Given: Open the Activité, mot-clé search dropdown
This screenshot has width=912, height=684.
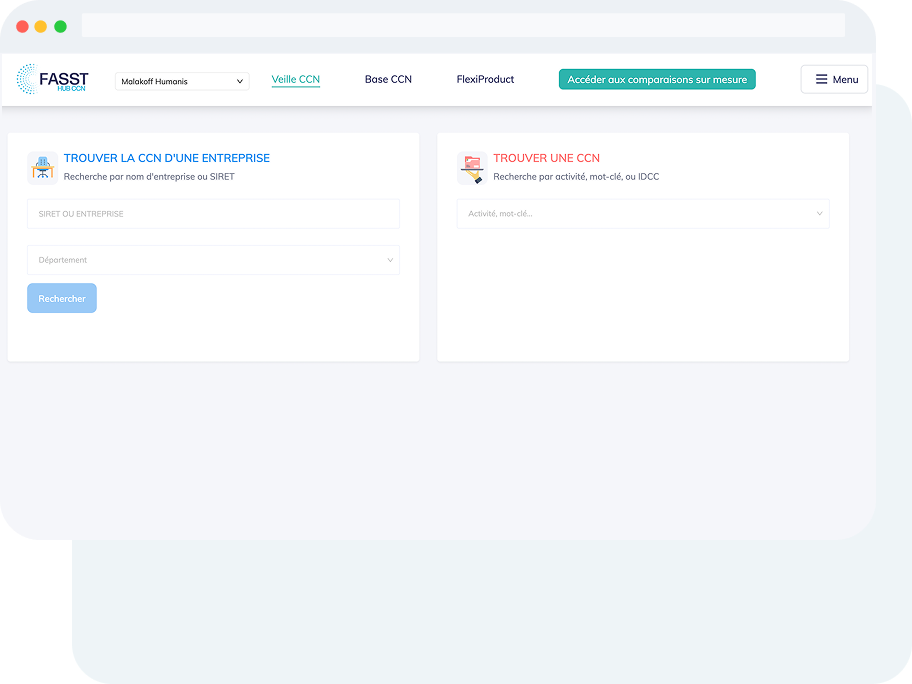Looking at the screenshot, I should pyautogui.click(x=643, y=213).
